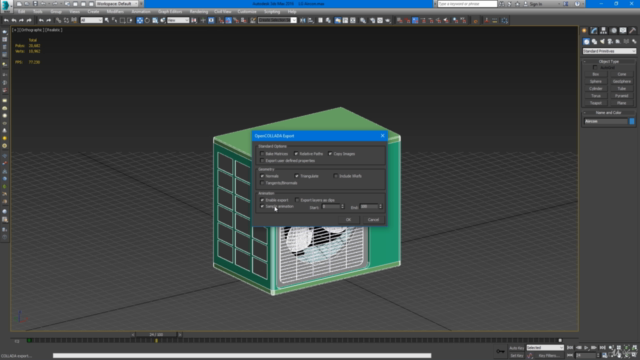Select Cameras category in Create panel
The height and width of the screenshot is (360, 640).
click(x=610, y=42)
